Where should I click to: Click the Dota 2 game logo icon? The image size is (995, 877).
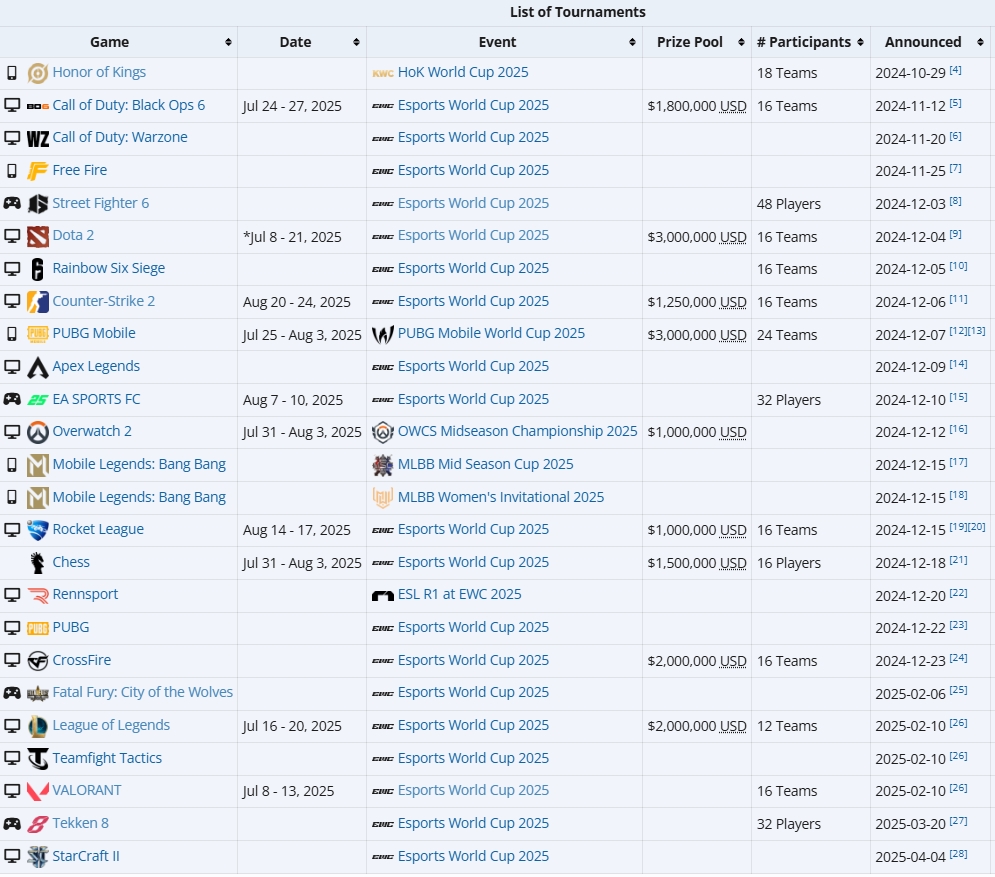pyautogui.click(x=38, y=236)
